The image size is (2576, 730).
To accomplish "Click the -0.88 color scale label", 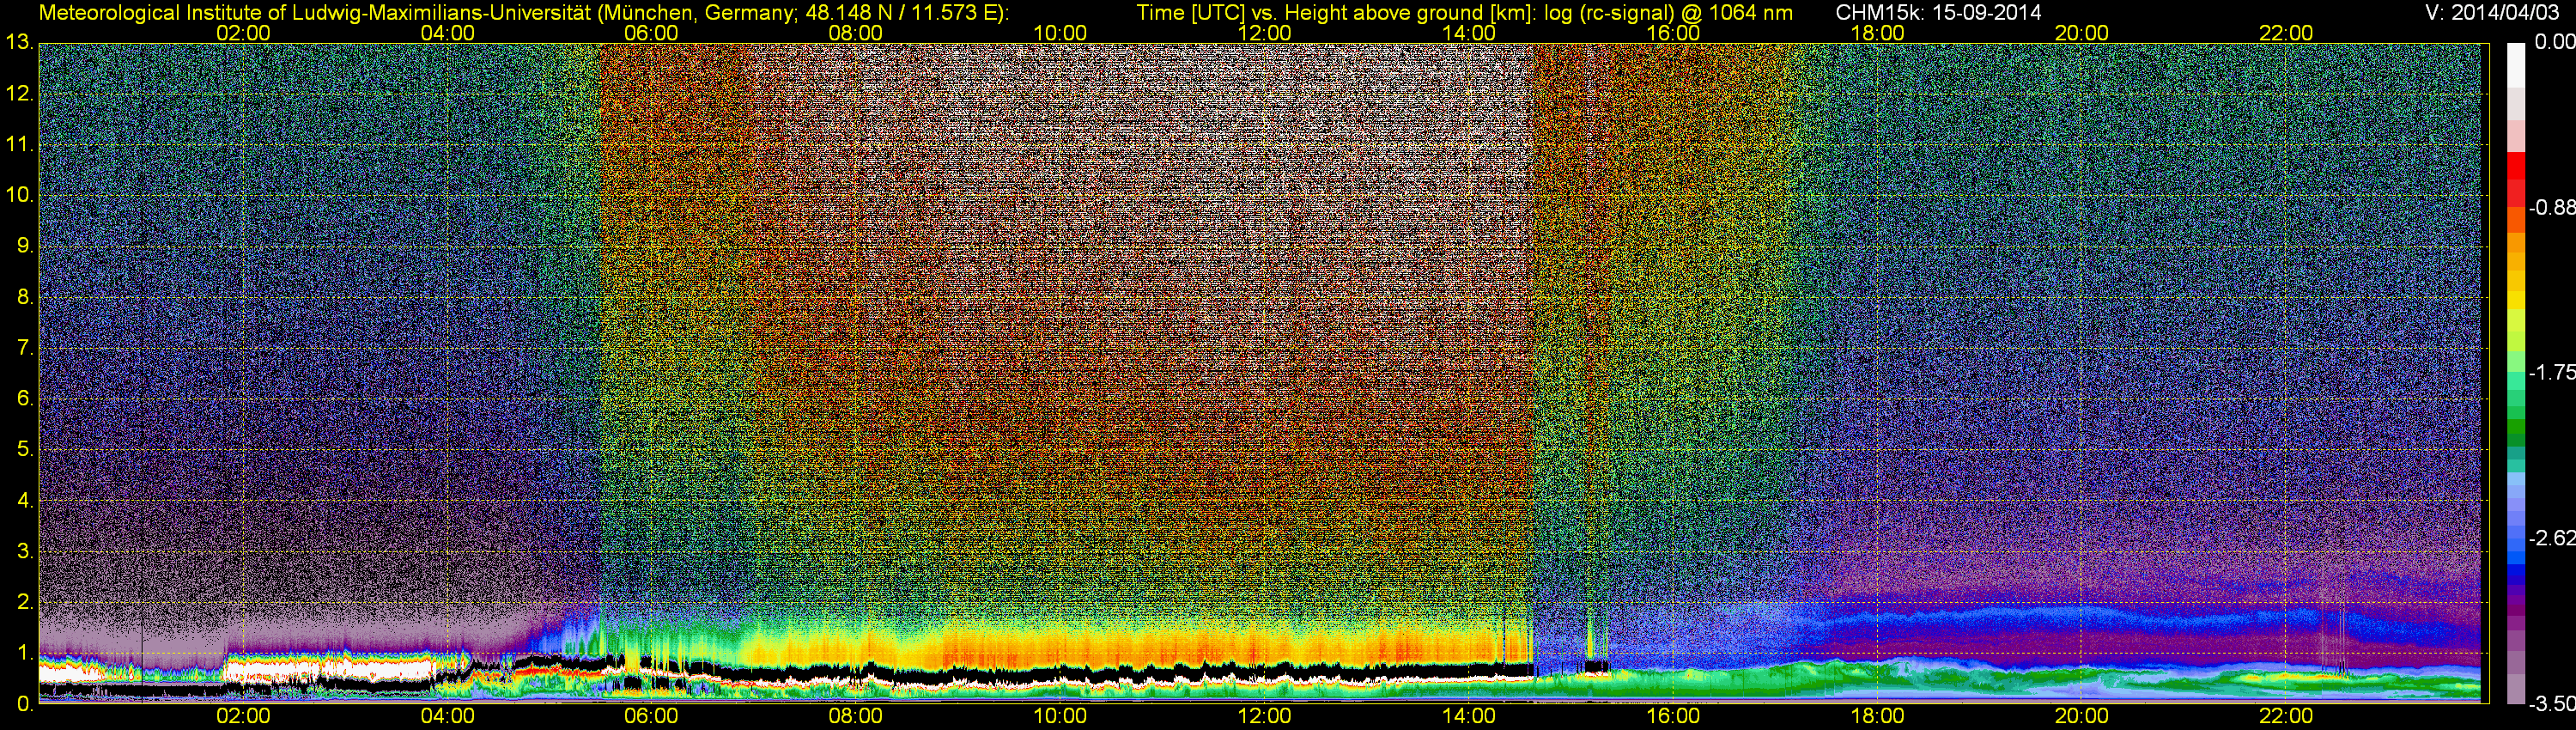I will pyautogui.click(x=2552, y=208).
